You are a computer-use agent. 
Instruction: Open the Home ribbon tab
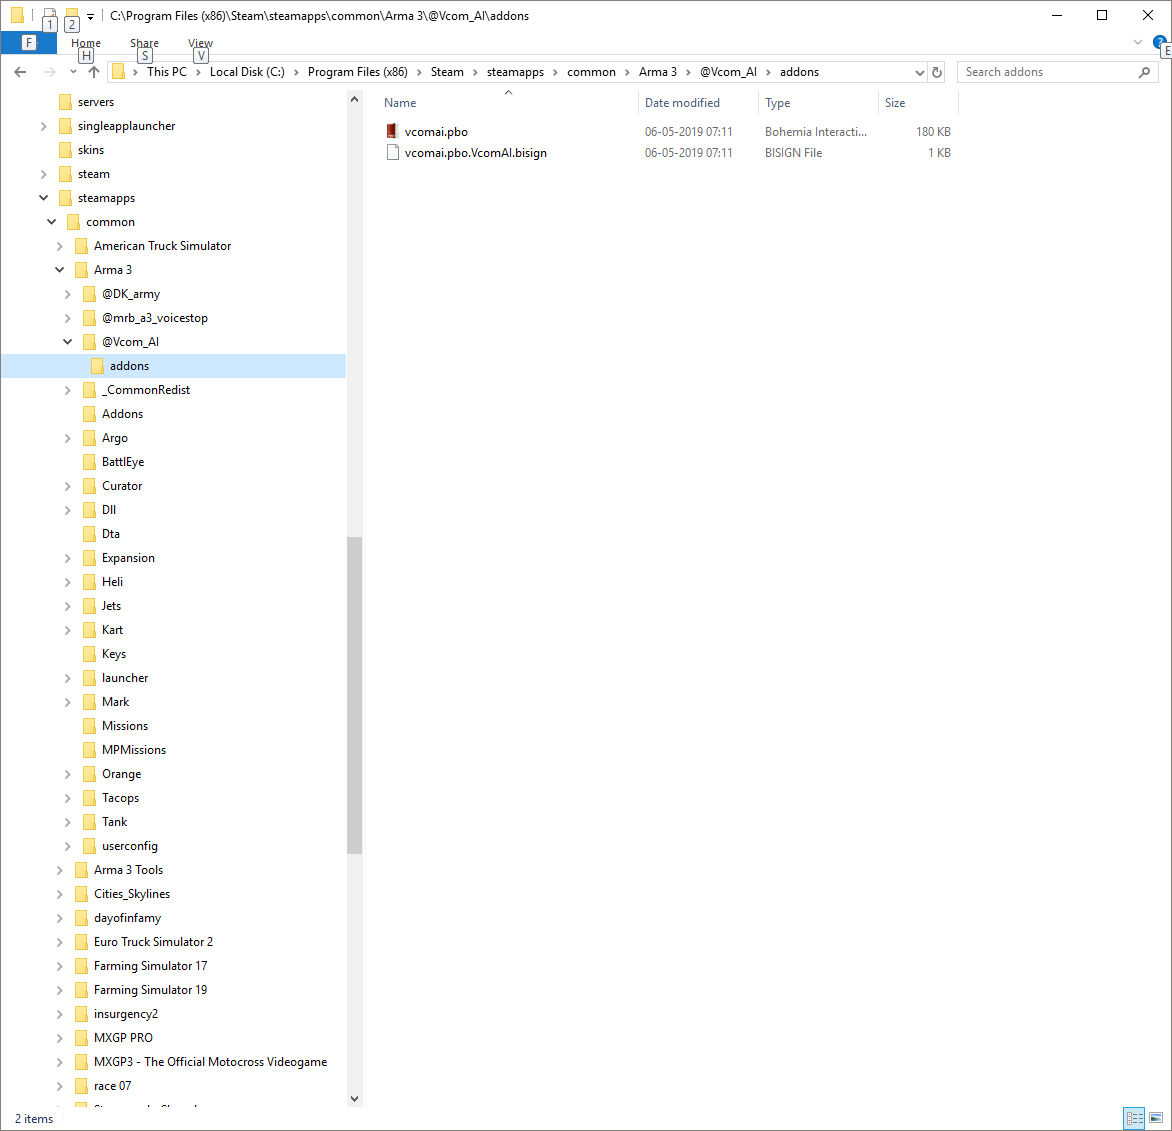pos(86,43)
